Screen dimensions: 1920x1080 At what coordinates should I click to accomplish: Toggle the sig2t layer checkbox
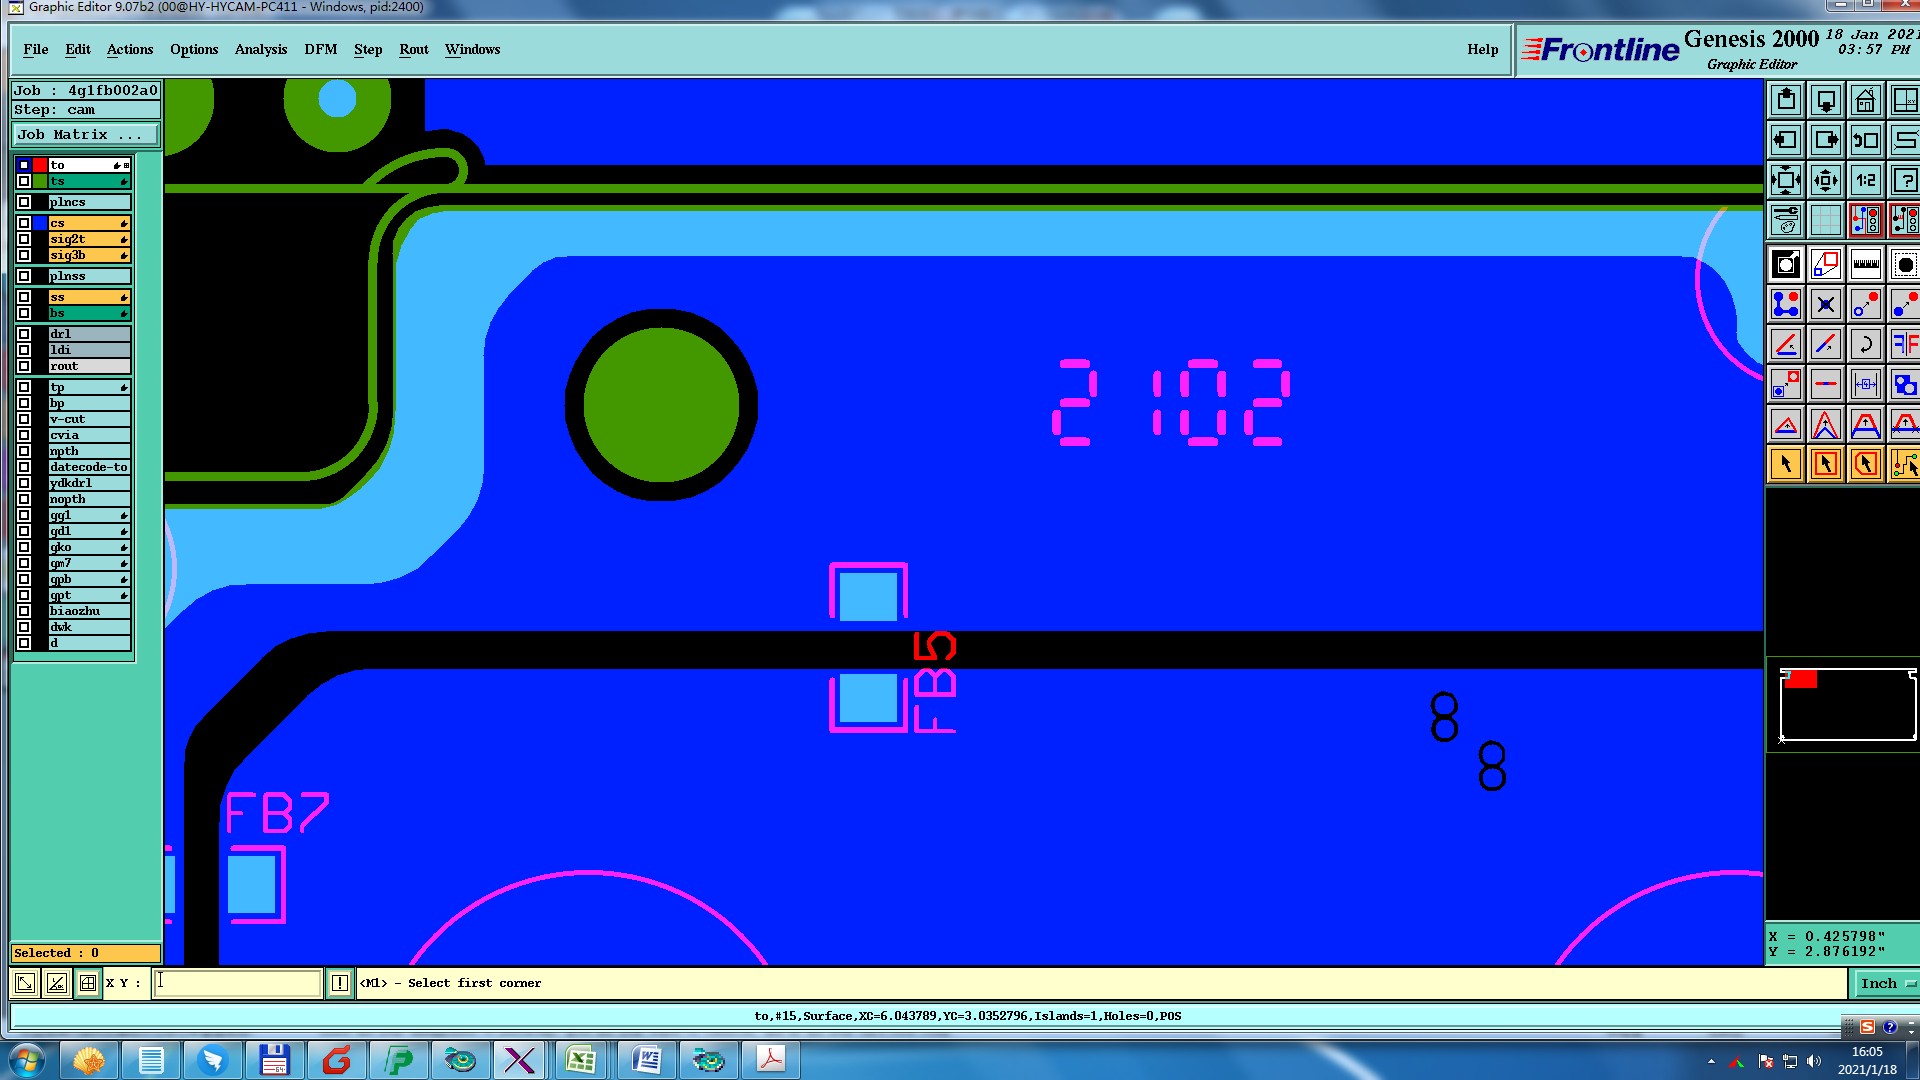pyautogui.click(x=24, y=239)
